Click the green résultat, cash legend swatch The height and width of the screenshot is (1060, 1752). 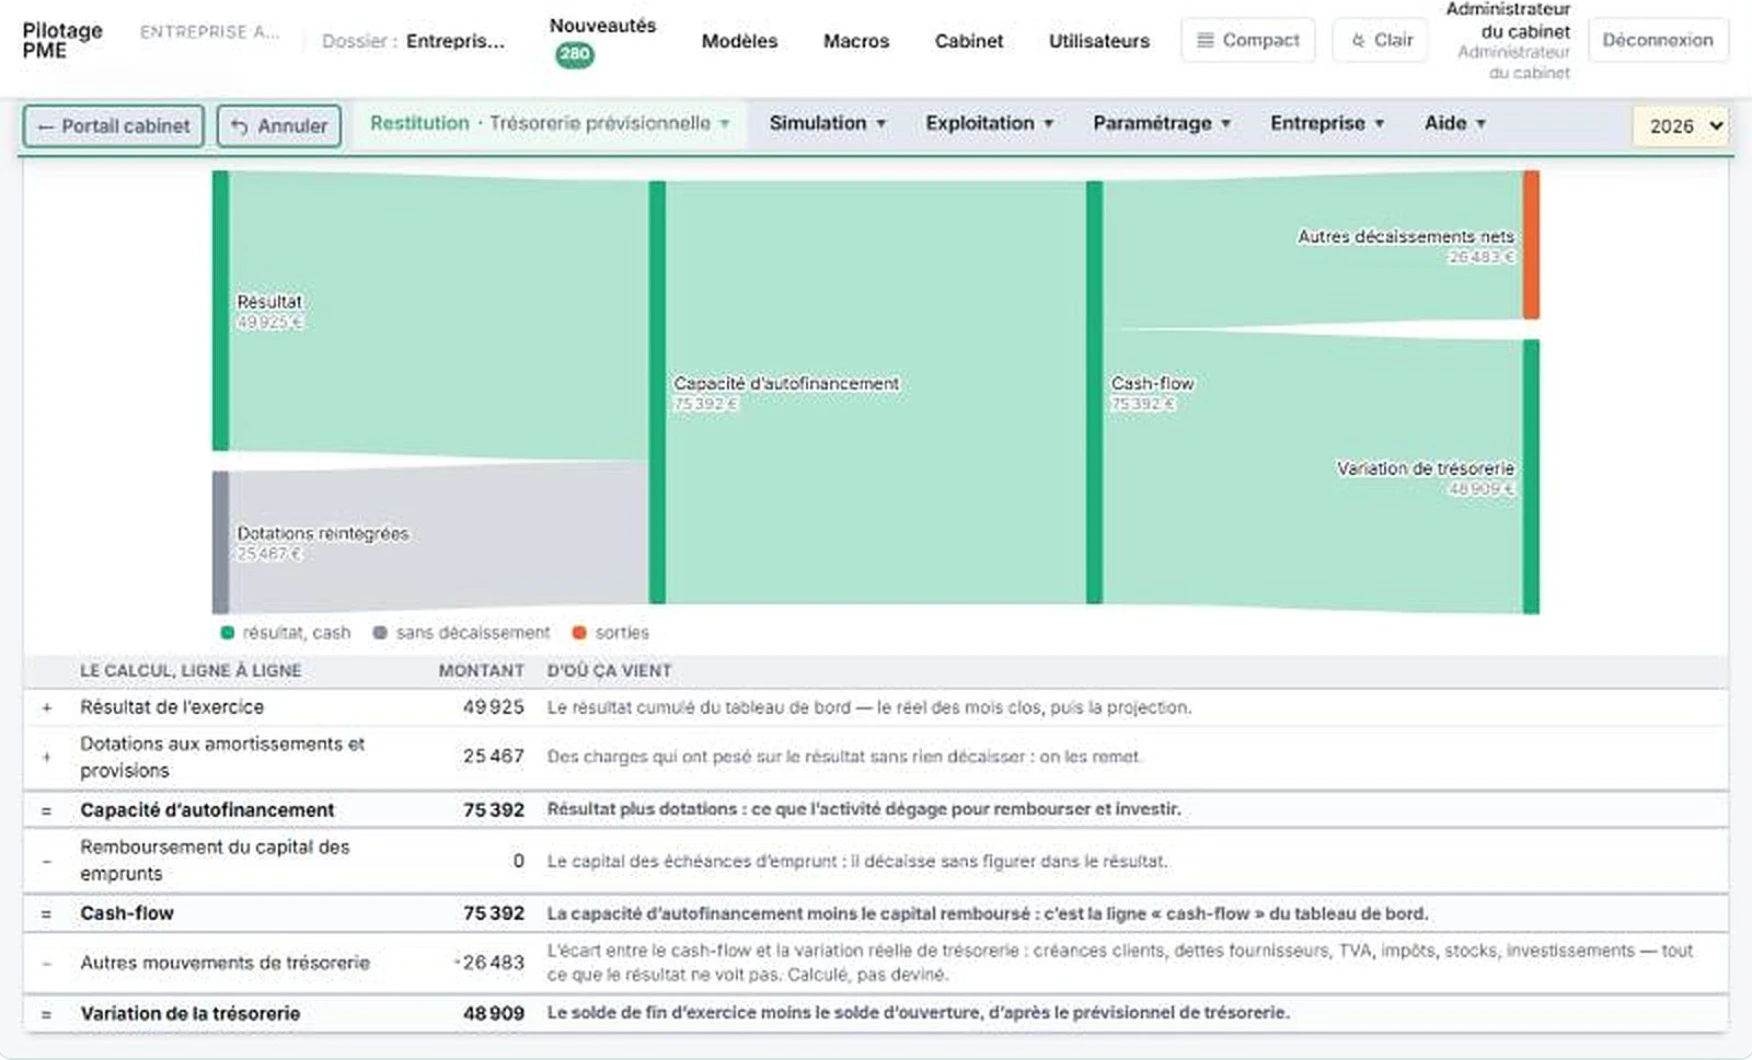coord(227,633)
